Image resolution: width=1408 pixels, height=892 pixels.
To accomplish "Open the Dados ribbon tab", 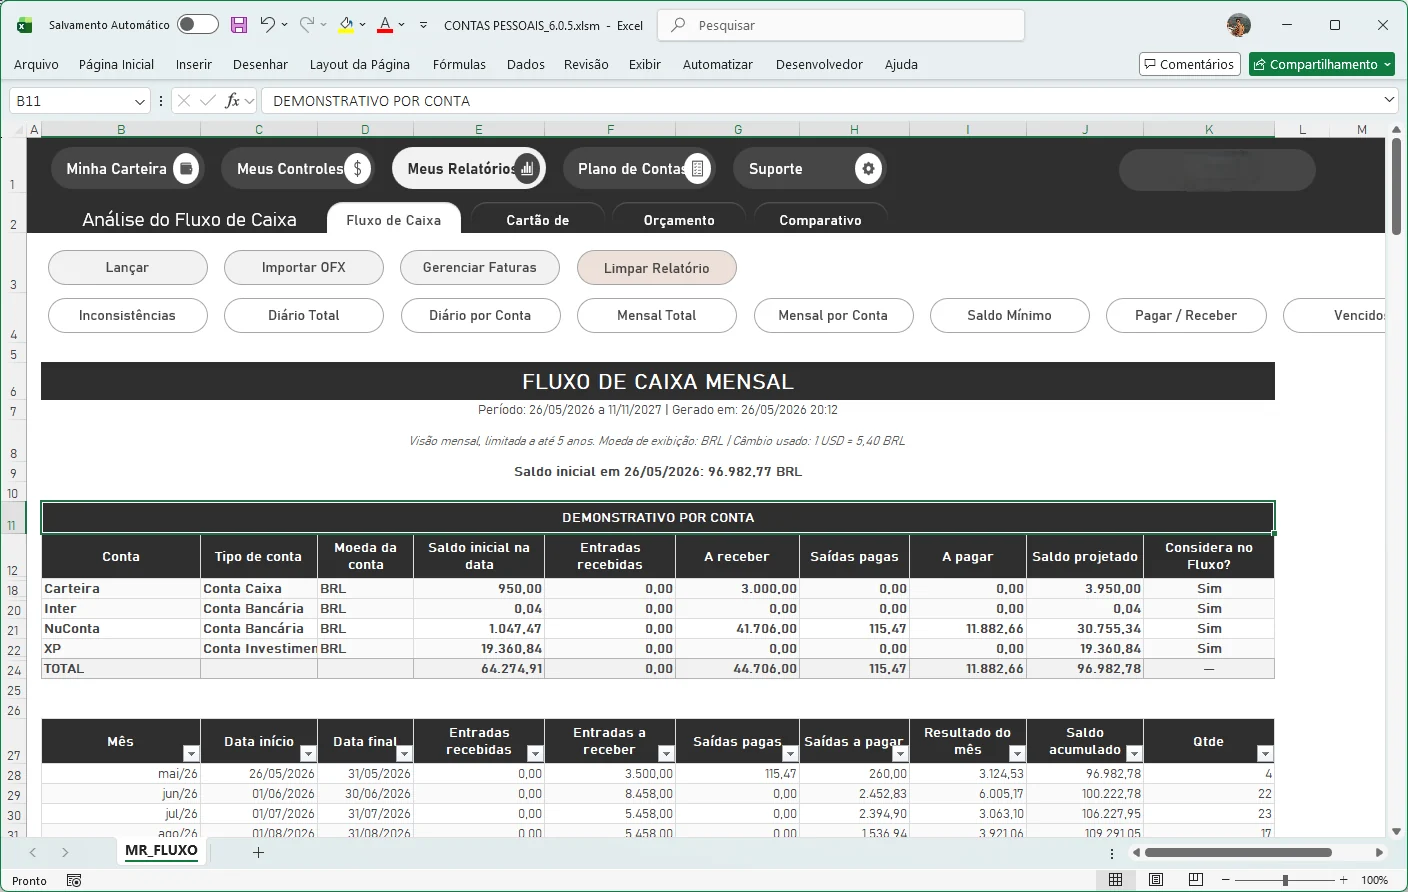I will pyautogui.click(x=526, y=64).
